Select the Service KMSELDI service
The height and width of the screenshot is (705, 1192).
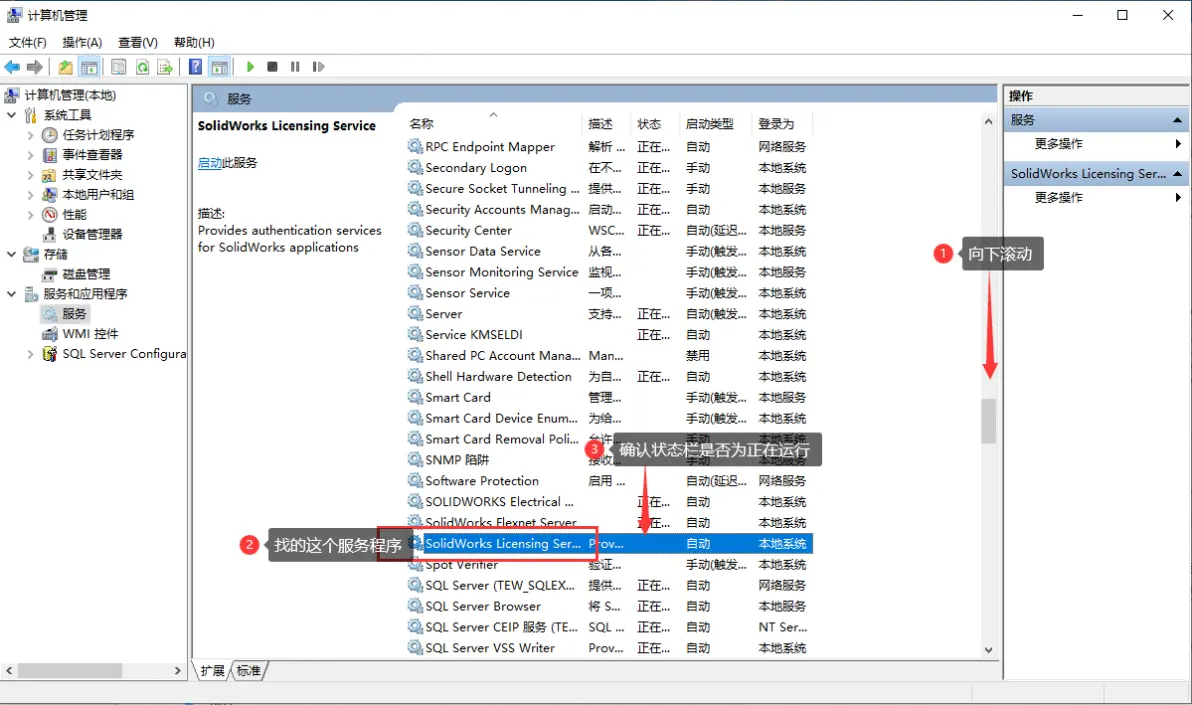474,335
